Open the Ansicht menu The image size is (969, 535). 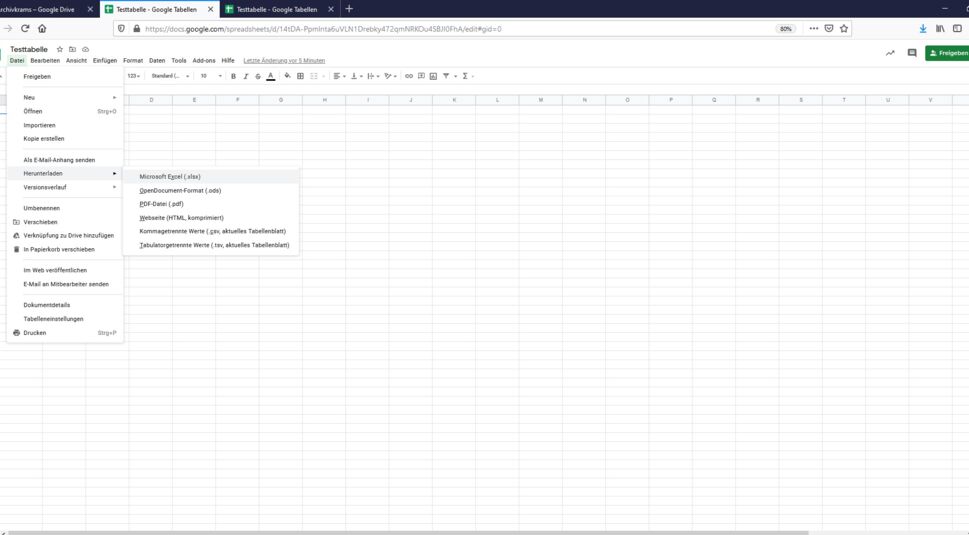[x=77, y=61]
